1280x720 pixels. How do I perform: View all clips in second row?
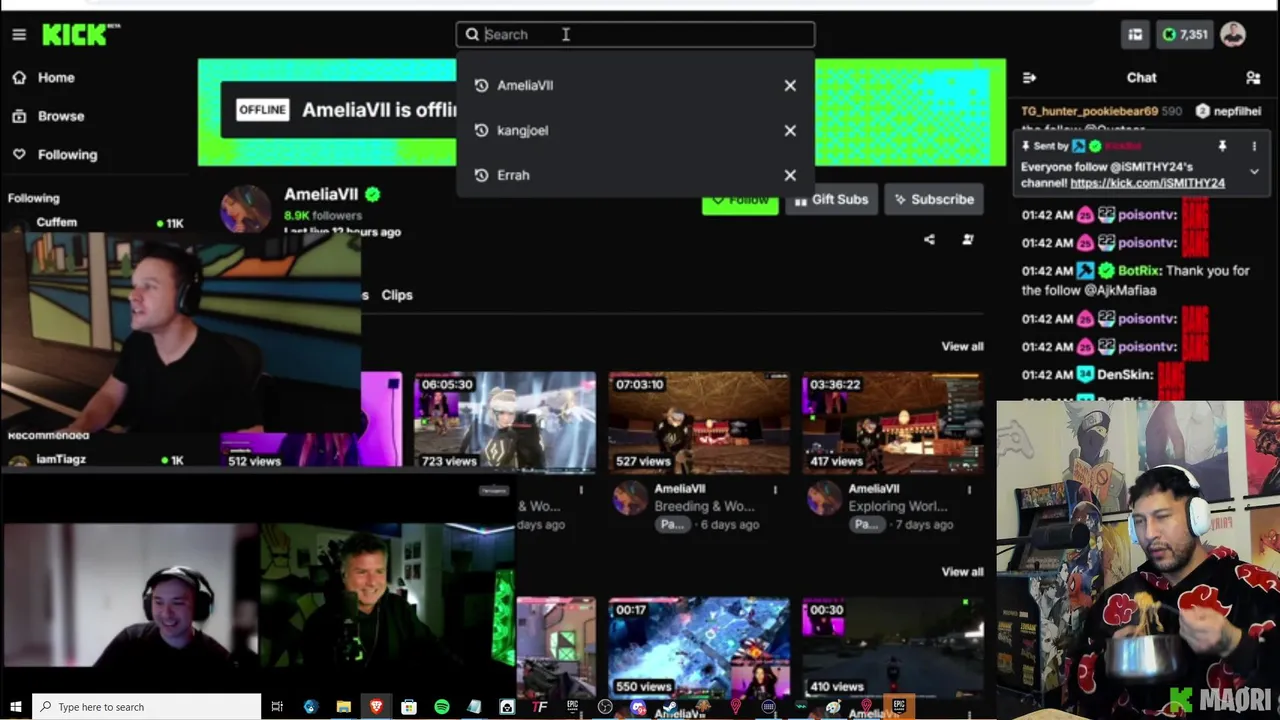[x=962, y=572]
